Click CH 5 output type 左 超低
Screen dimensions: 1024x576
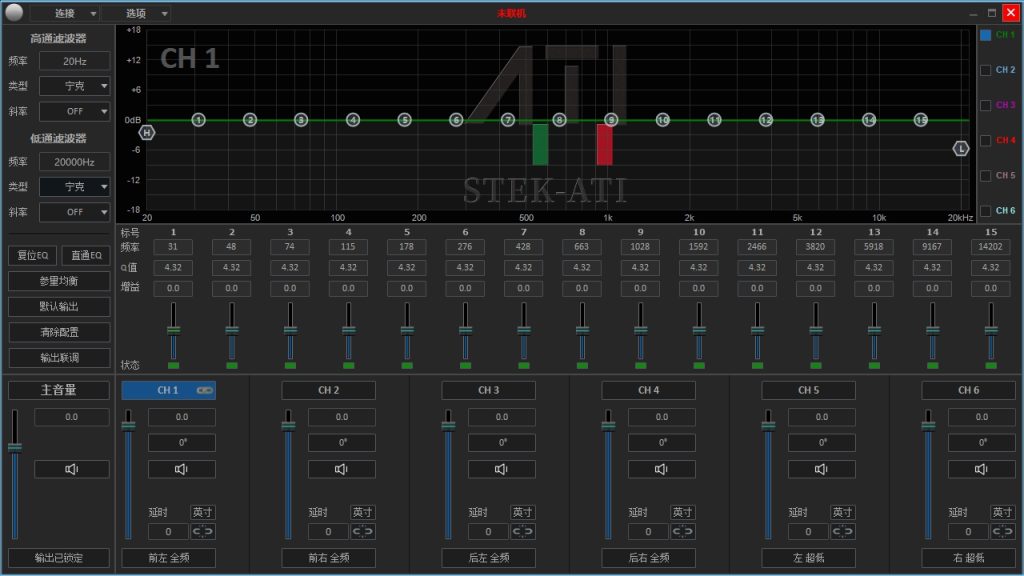click(x=808, y=558)
